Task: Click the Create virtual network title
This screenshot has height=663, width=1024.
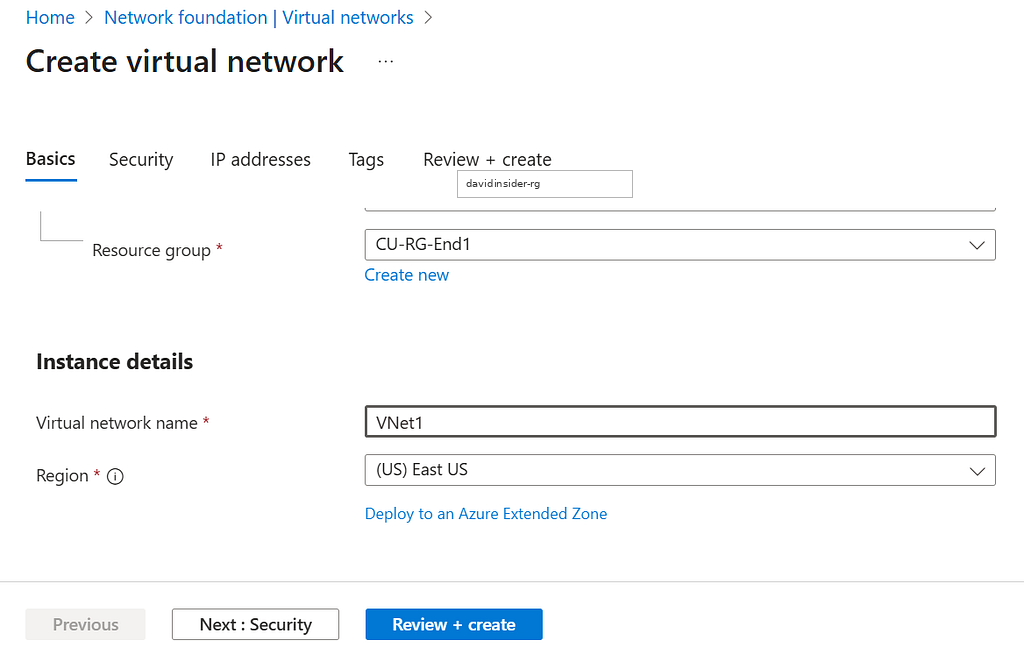Action: [185, 62]
